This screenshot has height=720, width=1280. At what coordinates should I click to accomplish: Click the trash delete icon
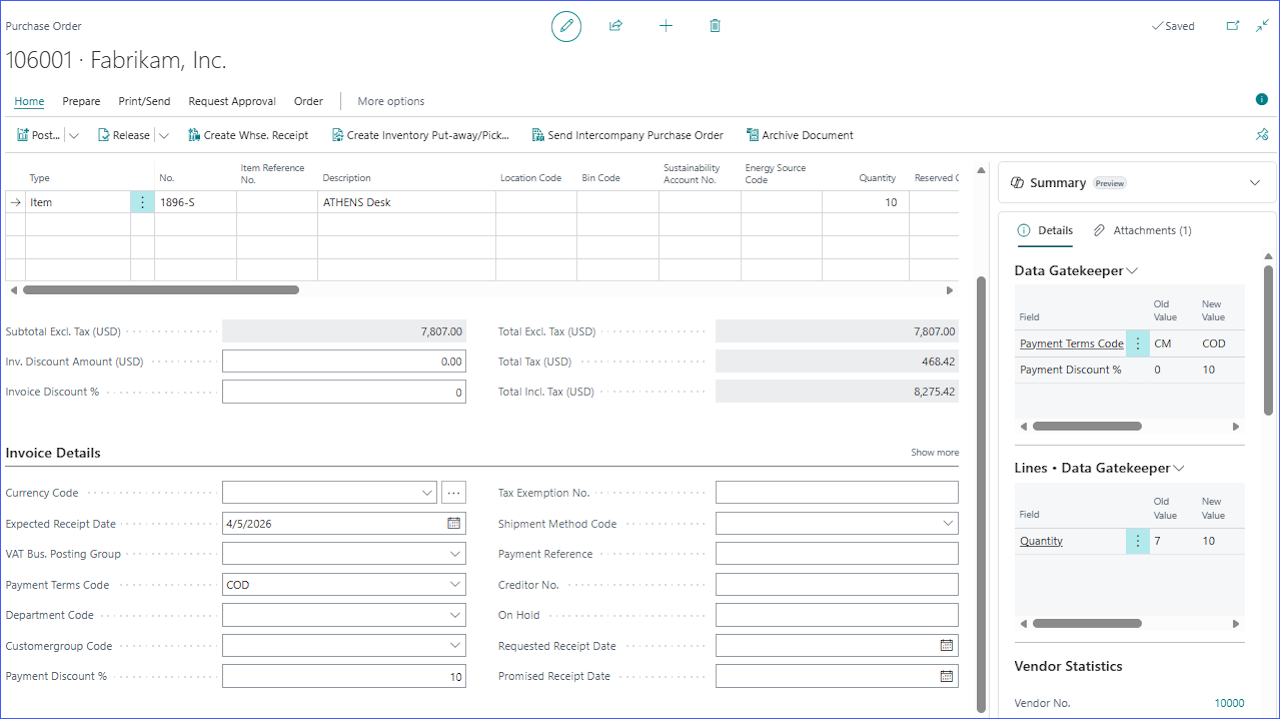[x=715, y=26]
